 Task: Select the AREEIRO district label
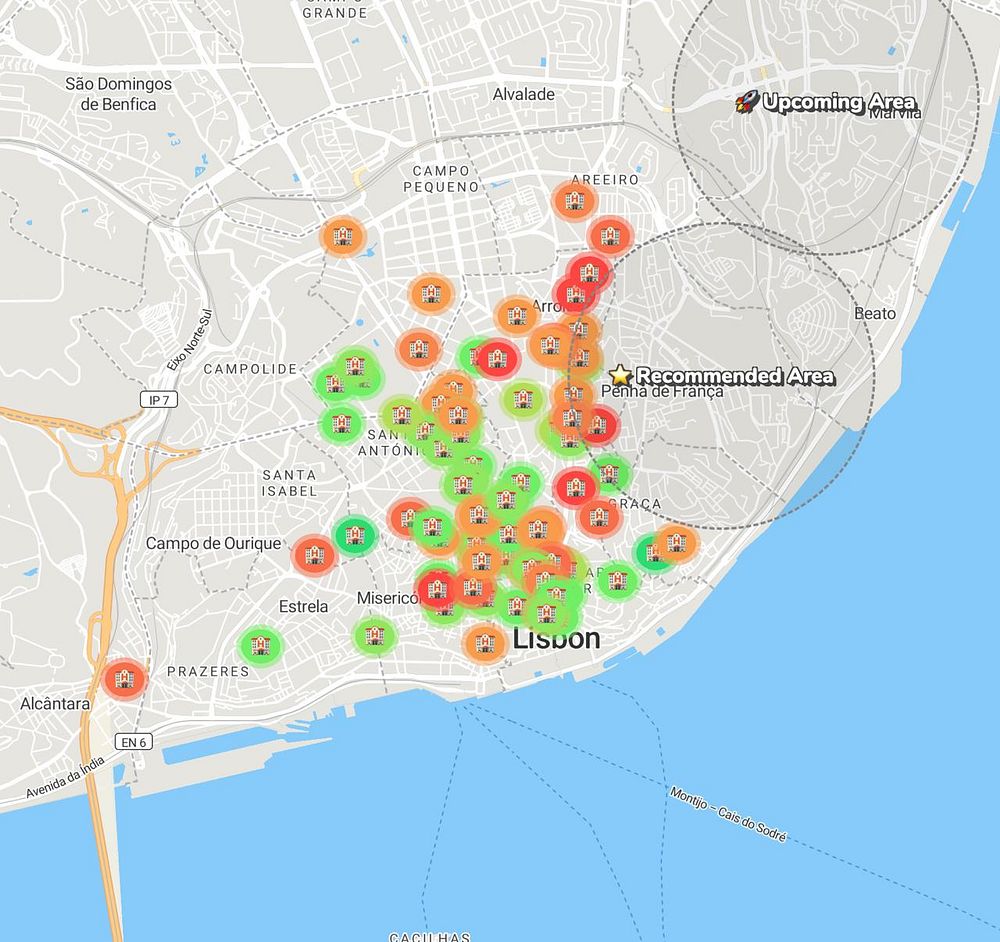(x=605, y=180)
